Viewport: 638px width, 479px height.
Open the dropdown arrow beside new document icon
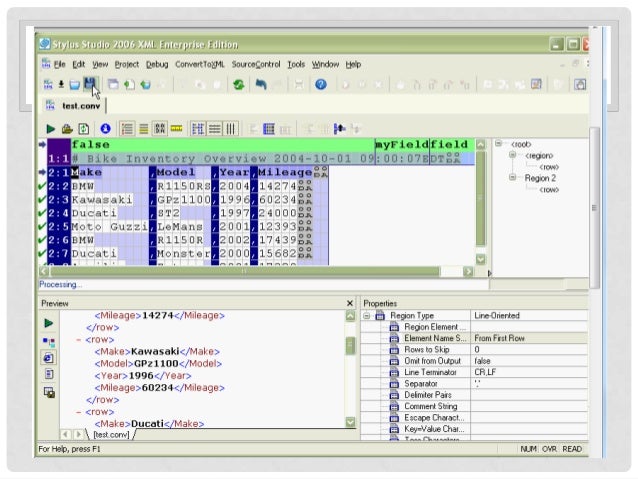point(61,84)
